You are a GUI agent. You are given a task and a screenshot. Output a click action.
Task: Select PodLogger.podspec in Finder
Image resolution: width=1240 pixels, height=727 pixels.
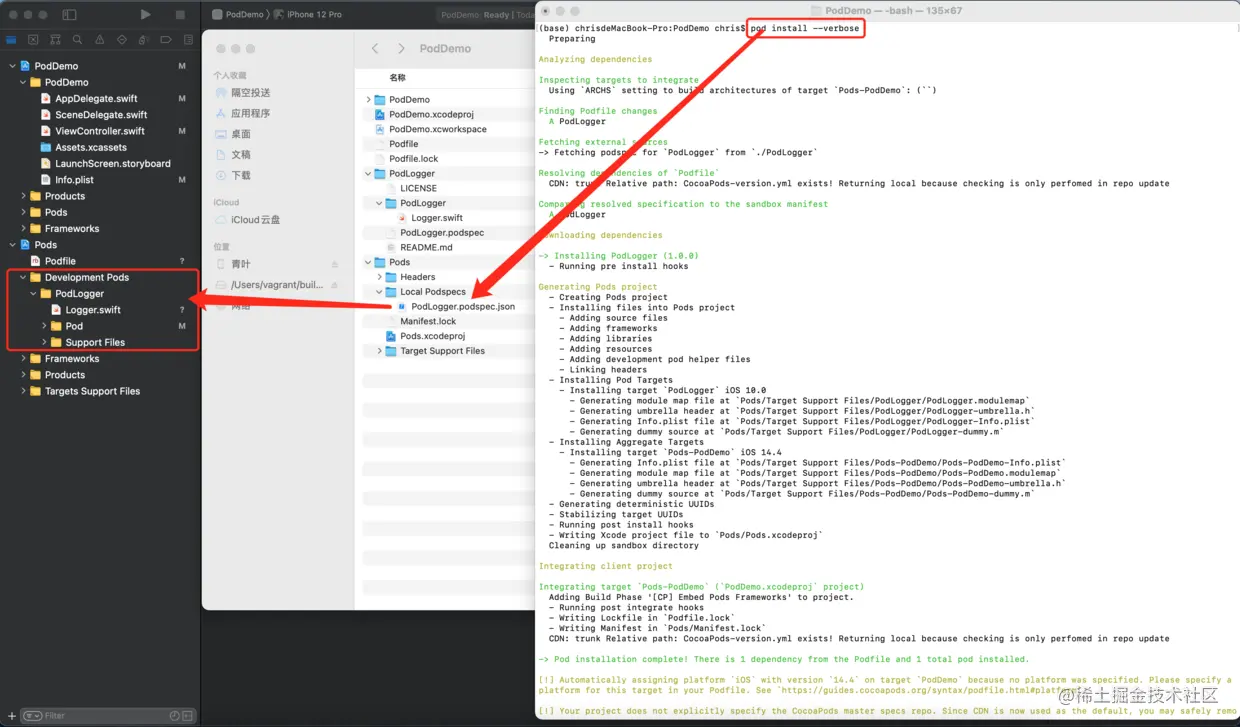pyautogui.click(x=442, y=233)
